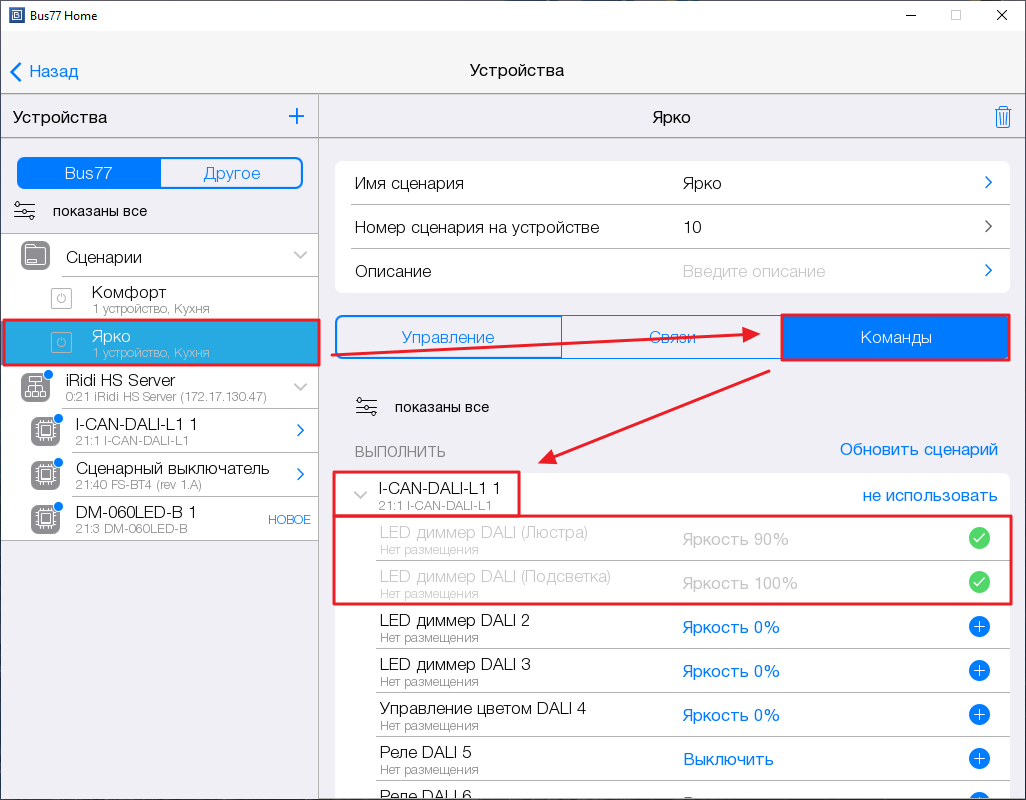Click the filter icon above ВЫПОЛНИТЬ list
This screenshot has width=1026, height=800.
(x=367, y=407)
